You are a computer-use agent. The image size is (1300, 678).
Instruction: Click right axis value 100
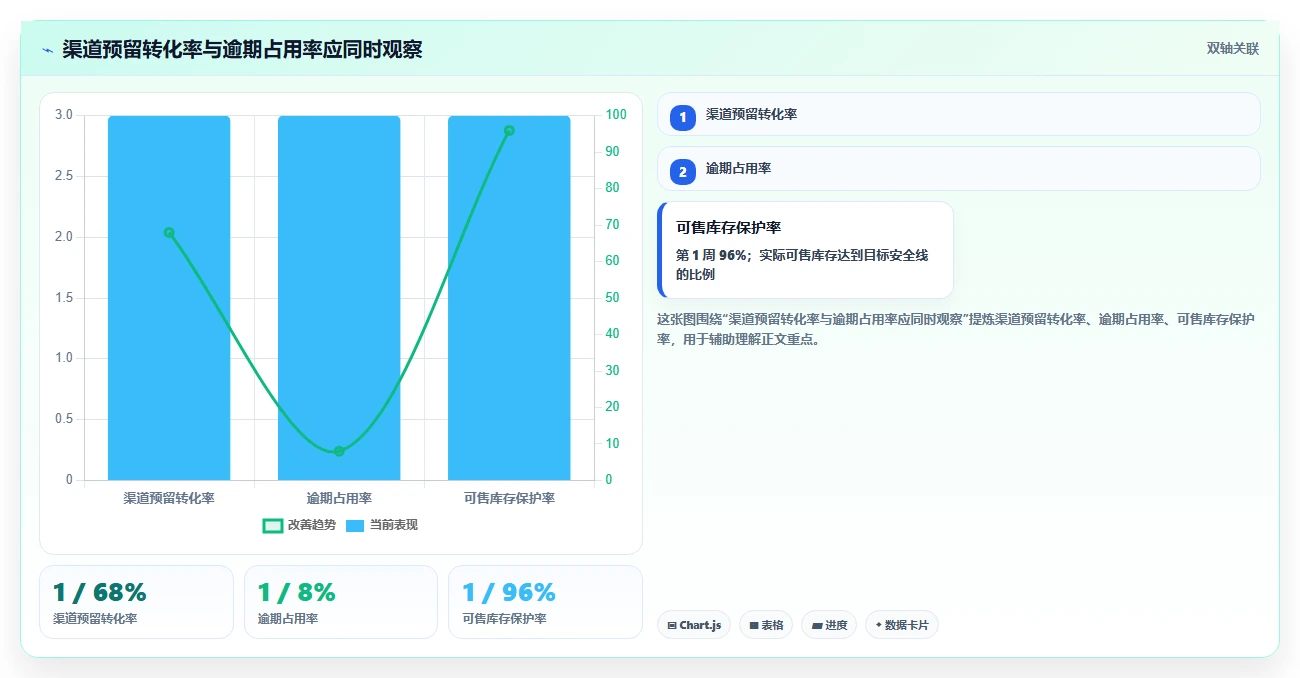[616, 115]
